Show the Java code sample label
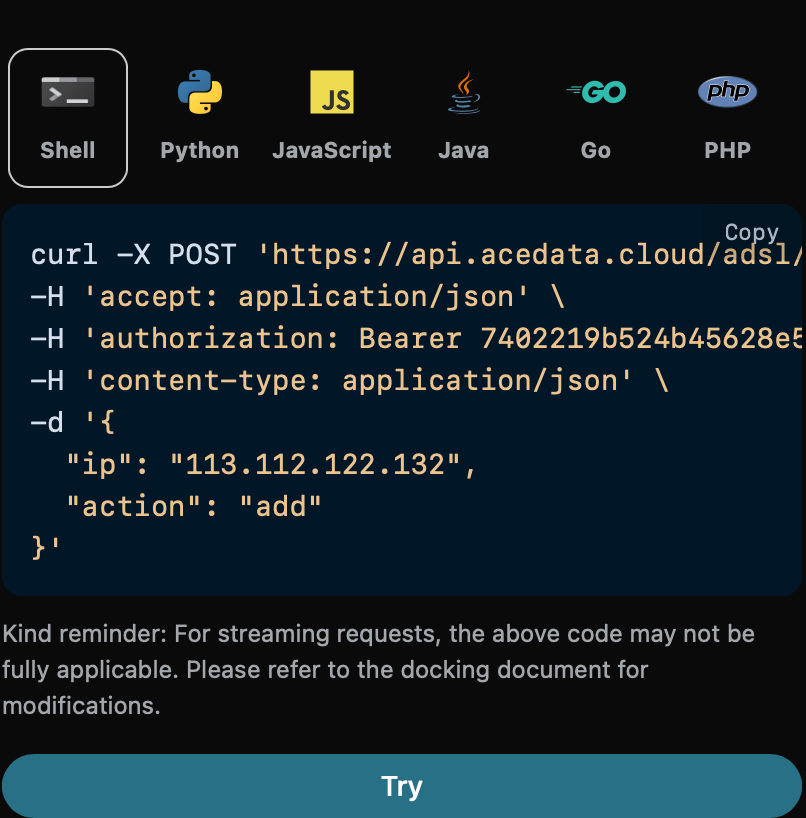 pos(464,151)
